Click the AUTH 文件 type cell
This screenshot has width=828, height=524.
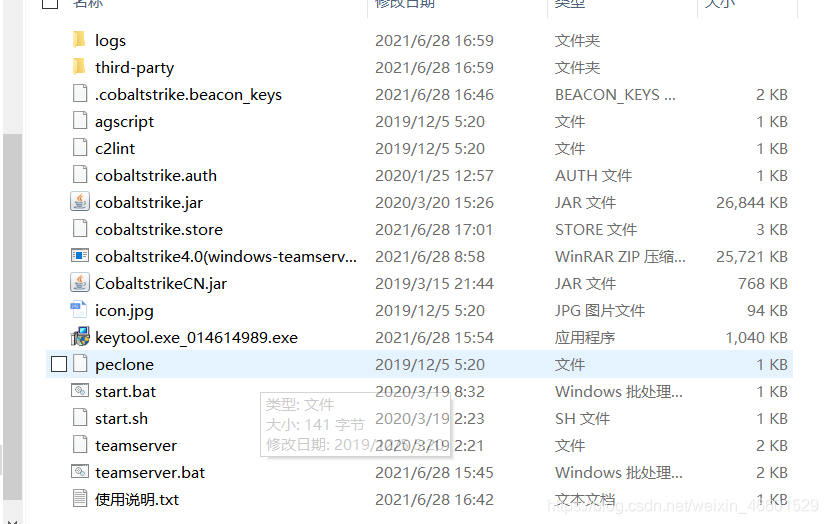click(x=594, y=175)
